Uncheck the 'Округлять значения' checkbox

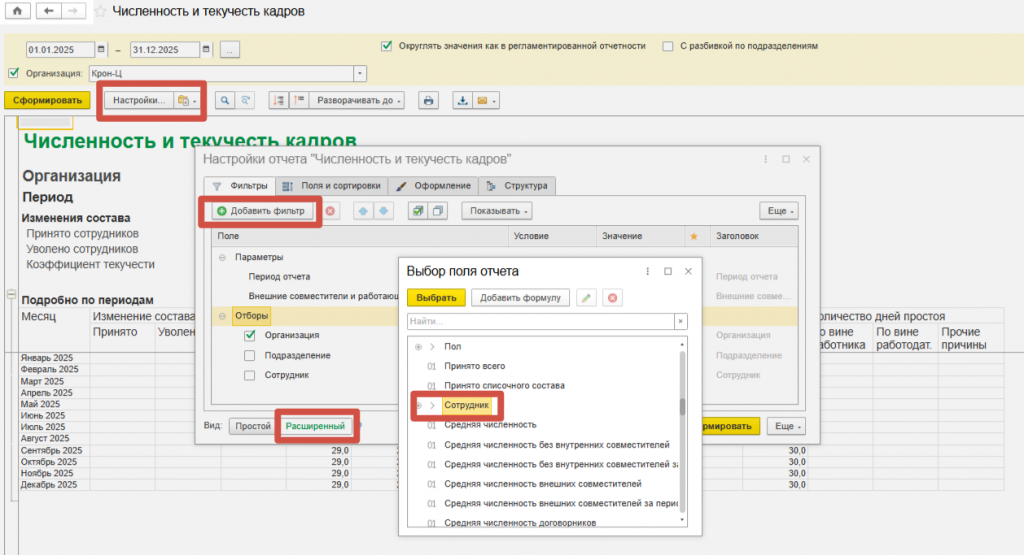pos(386,46)
